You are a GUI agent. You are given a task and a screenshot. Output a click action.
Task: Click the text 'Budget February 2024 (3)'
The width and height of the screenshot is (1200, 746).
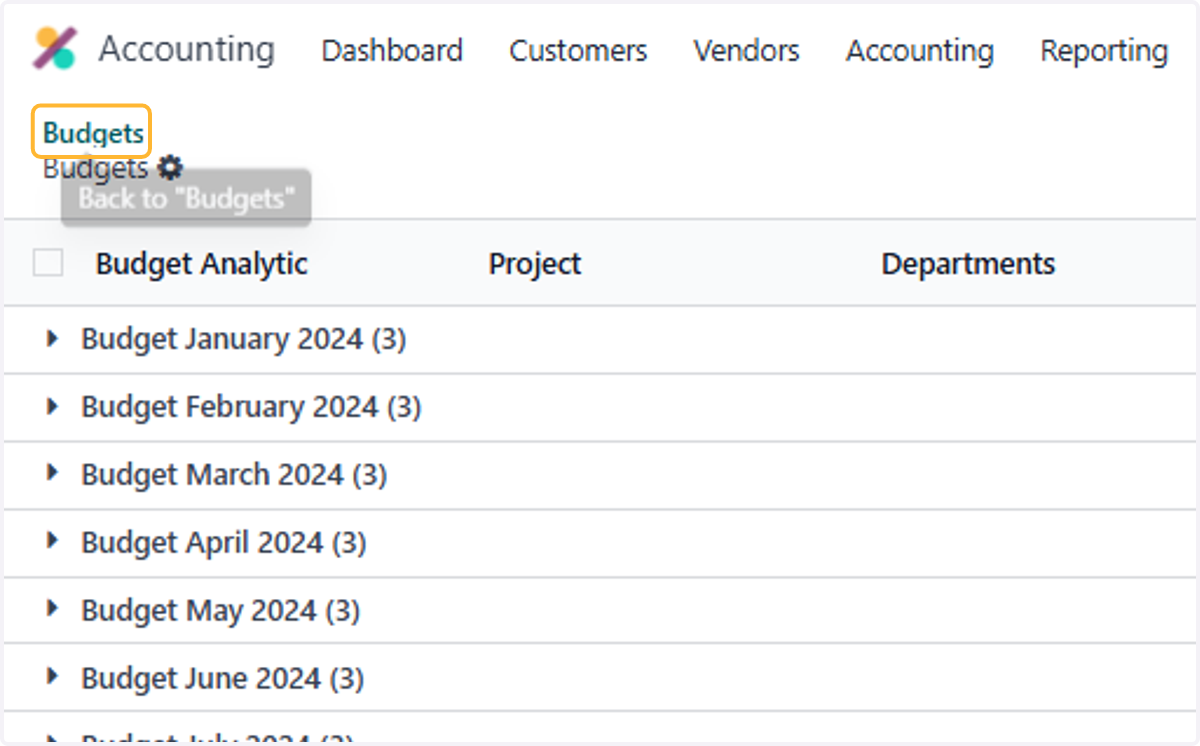(251, 407)
